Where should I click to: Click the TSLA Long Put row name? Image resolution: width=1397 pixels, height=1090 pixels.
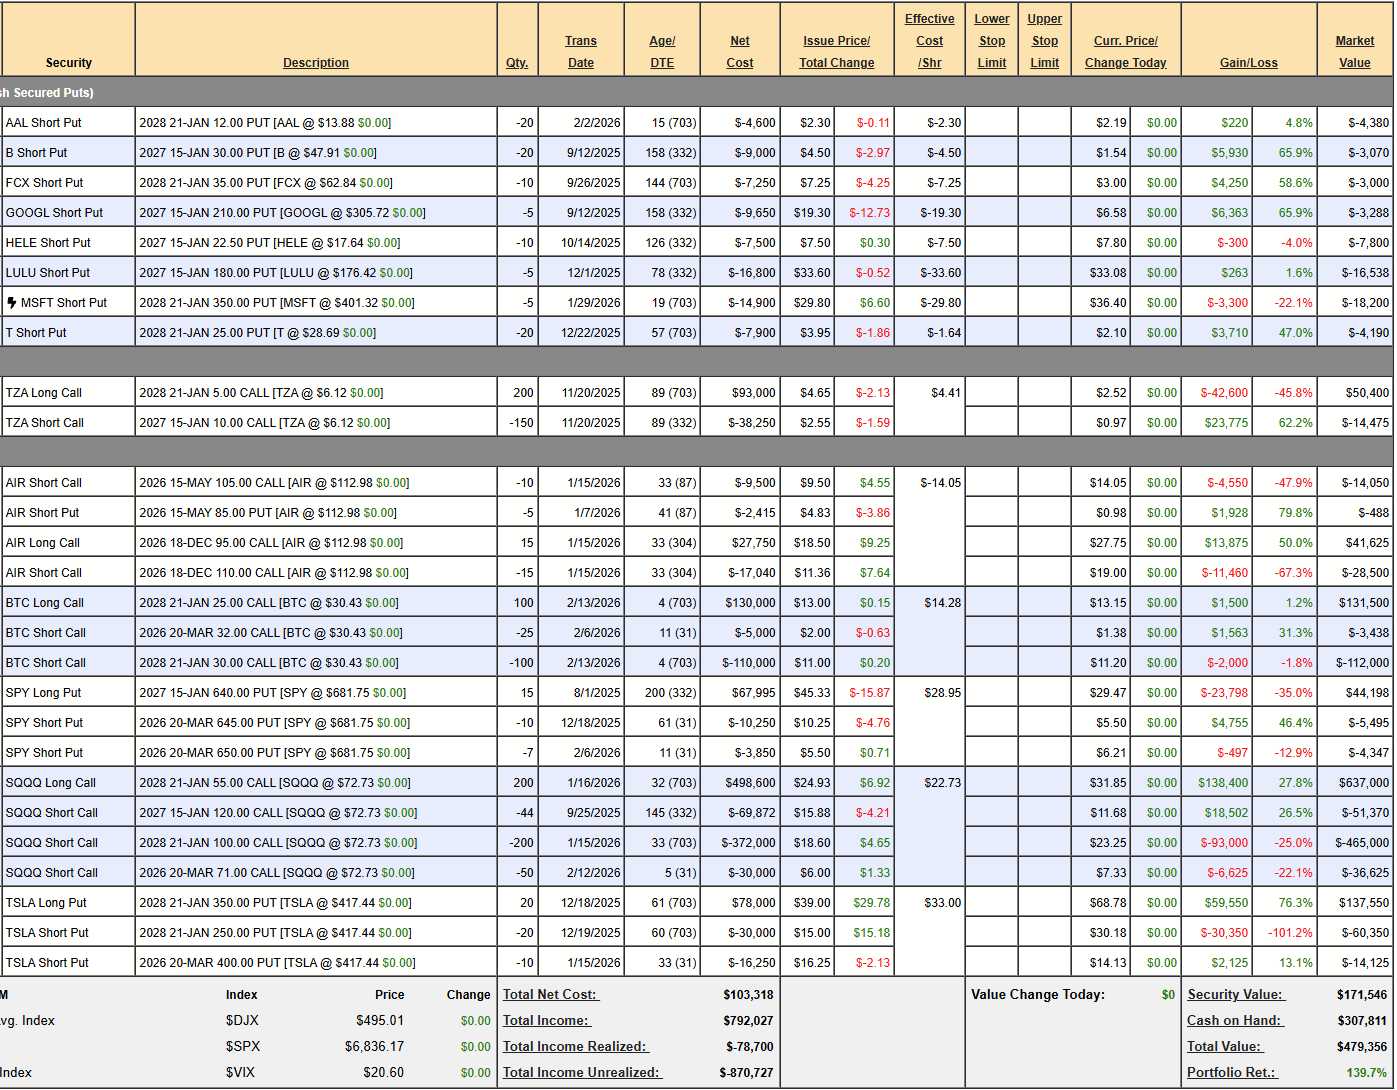coord(46,903)
